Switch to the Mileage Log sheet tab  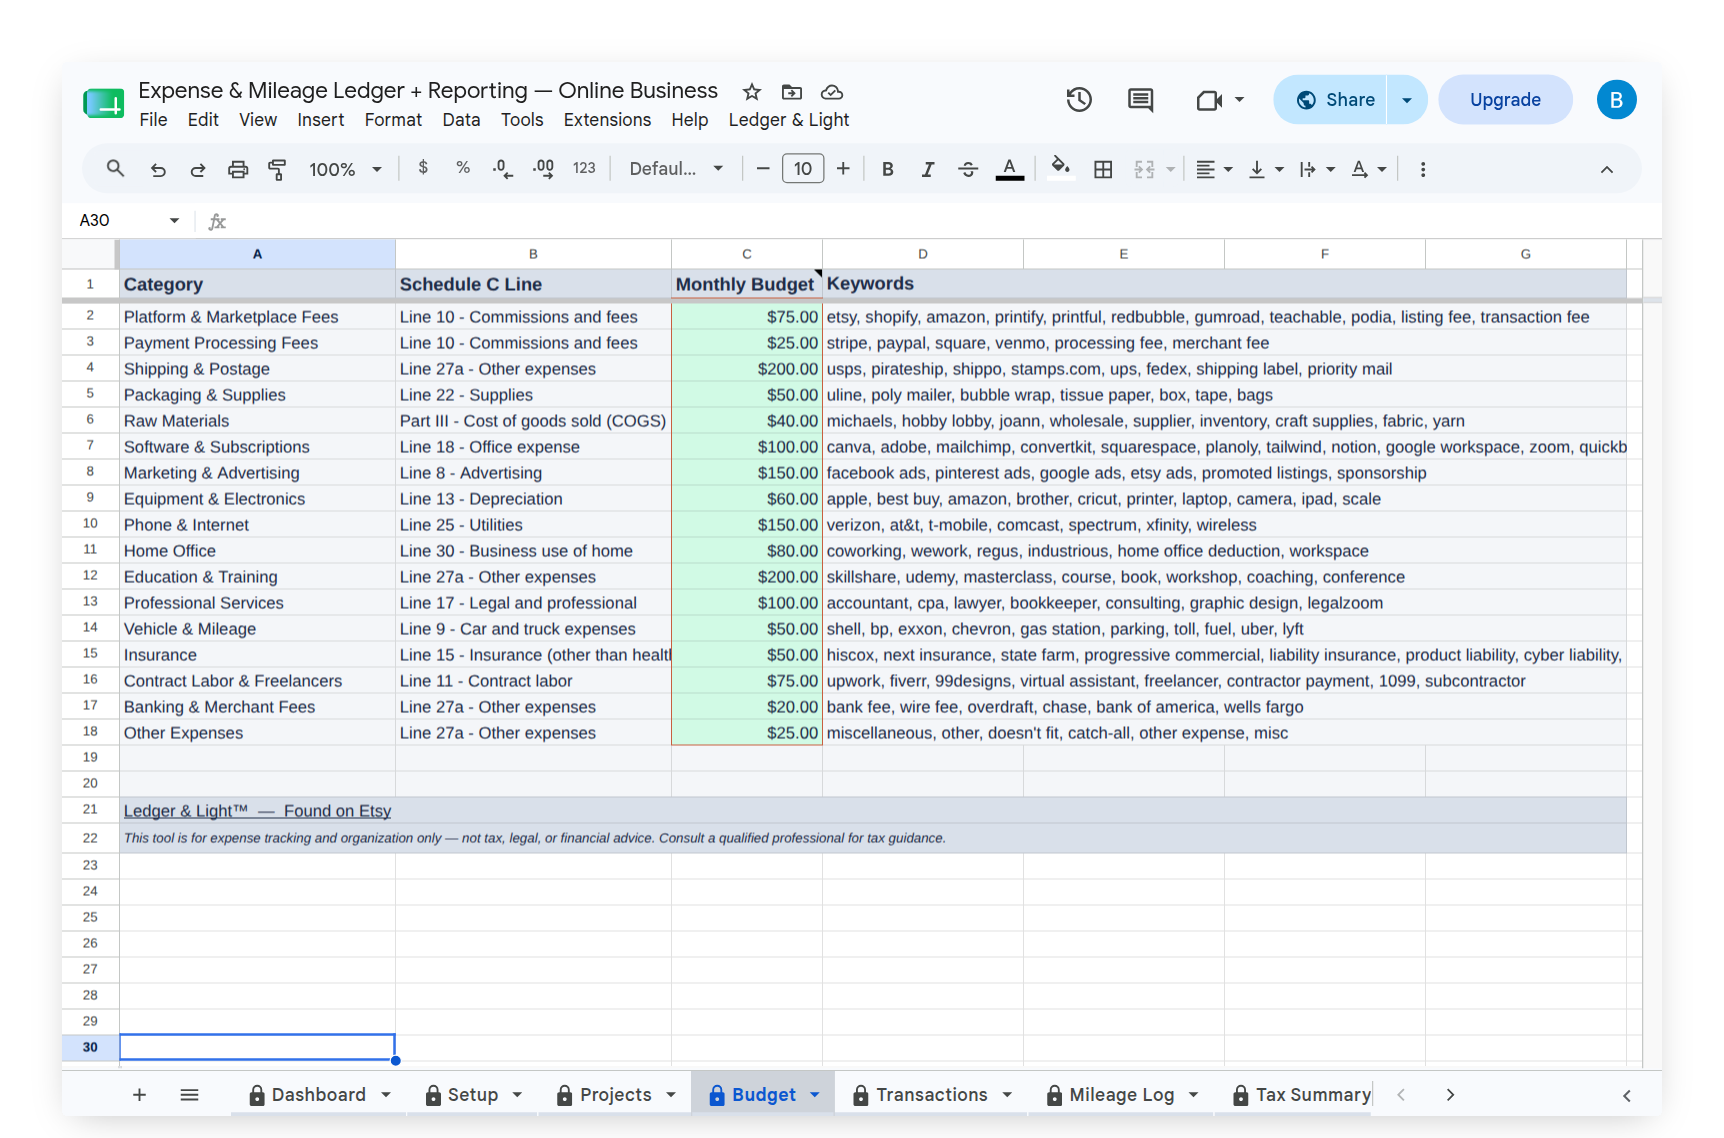(1122, 1095)
